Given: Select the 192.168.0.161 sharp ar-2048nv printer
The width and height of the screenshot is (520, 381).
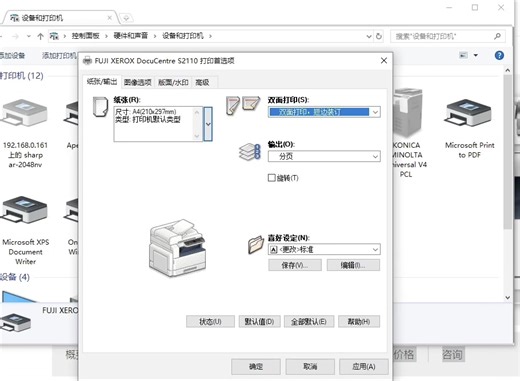Looking at the screenshot, I should coord(25,133).
